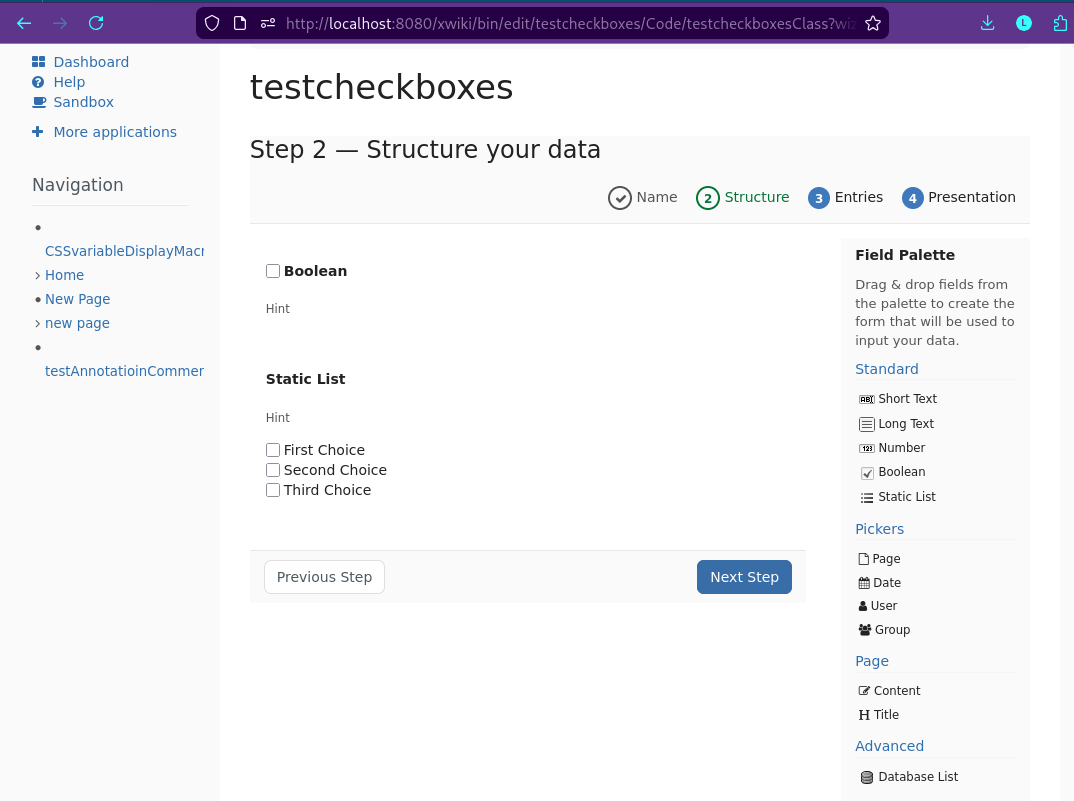Click the Static List palette icon
Image resolution: width=1074 pixels, height=801 pixels.
coord(866,497)
